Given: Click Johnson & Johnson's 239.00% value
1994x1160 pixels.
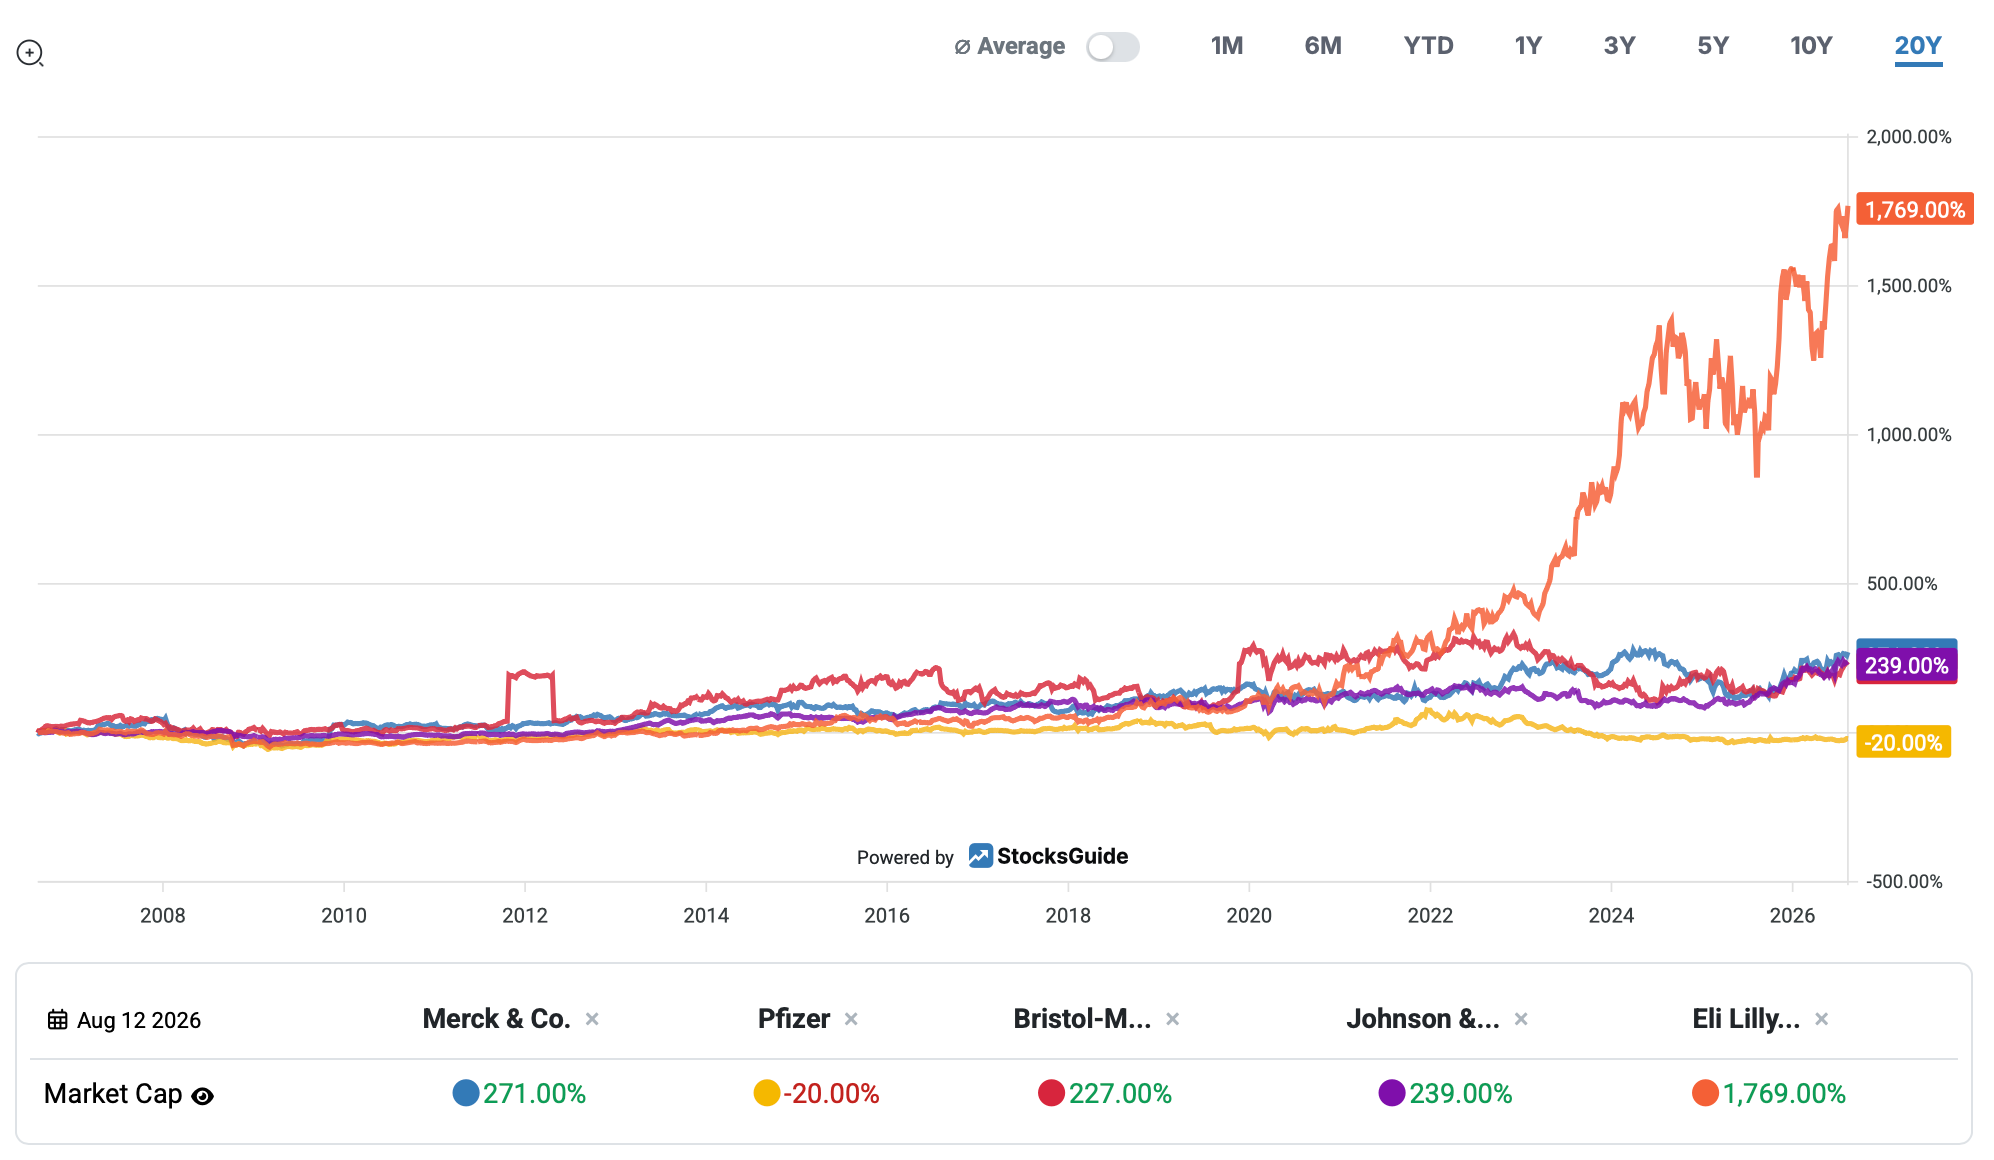Looking at the screenshot, I should pos(1461,1094).
